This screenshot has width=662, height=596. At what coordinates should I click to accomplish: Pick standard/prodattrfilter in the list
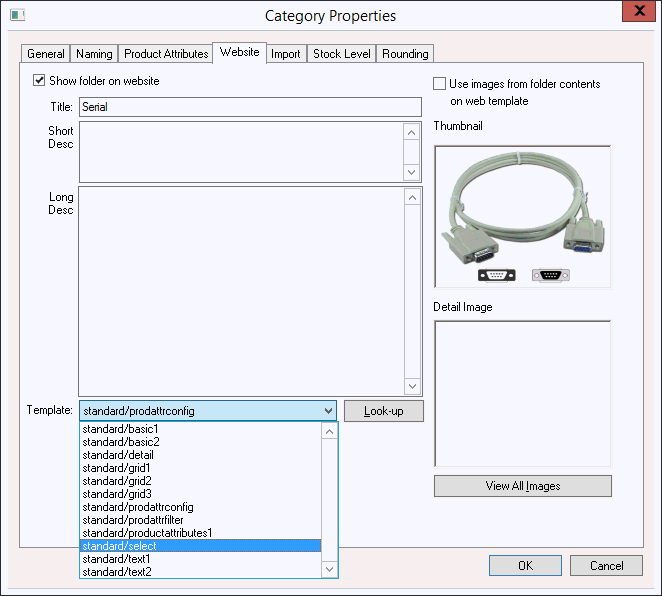200,520
